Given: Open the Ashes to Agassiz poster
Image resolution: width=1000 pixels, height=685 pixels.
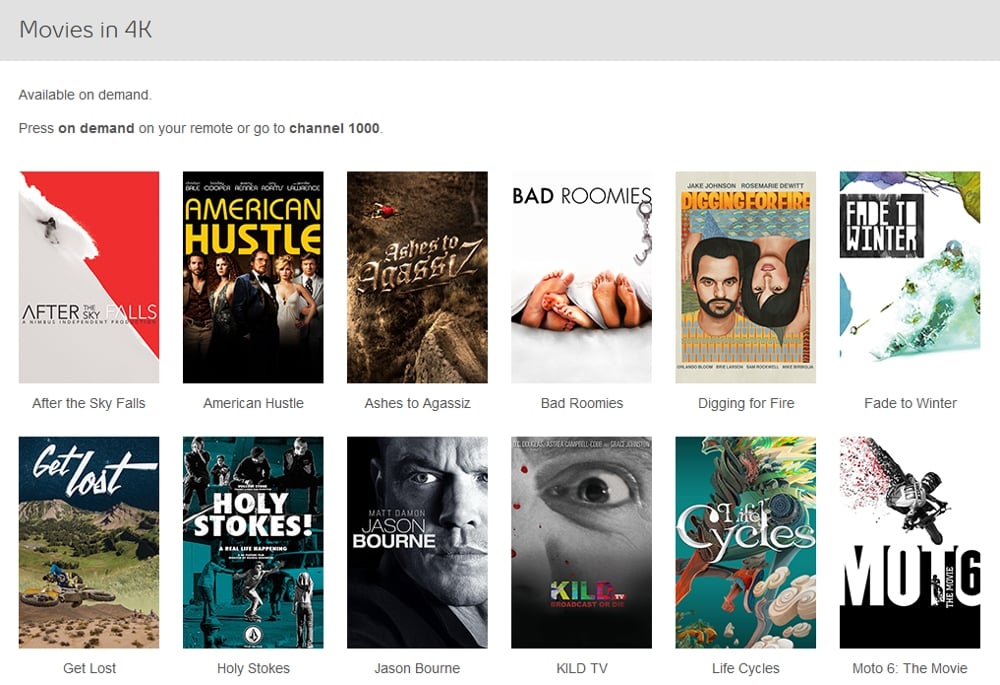Looking at the screenshot, I should pos(417,277).
